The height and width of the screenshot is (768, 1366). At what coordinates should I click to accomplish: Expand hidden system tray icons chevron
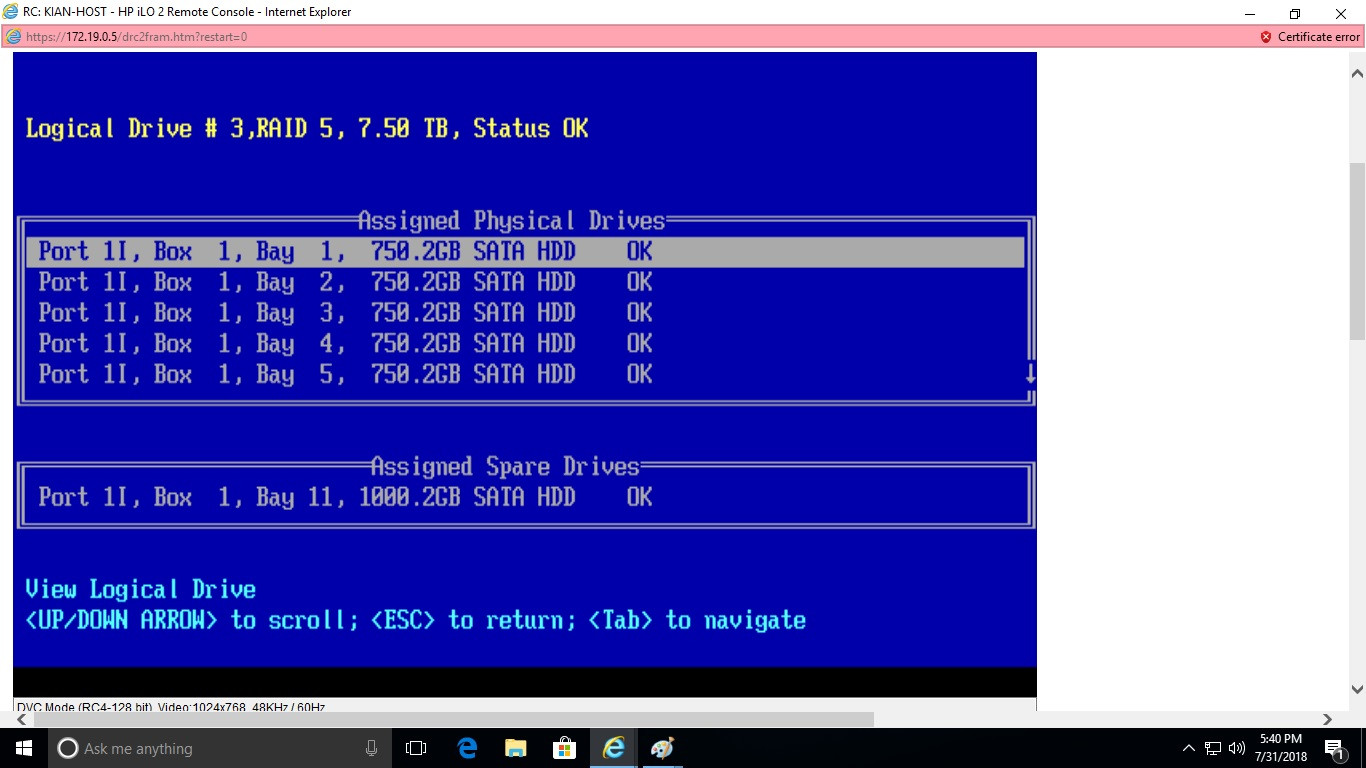1188,748
